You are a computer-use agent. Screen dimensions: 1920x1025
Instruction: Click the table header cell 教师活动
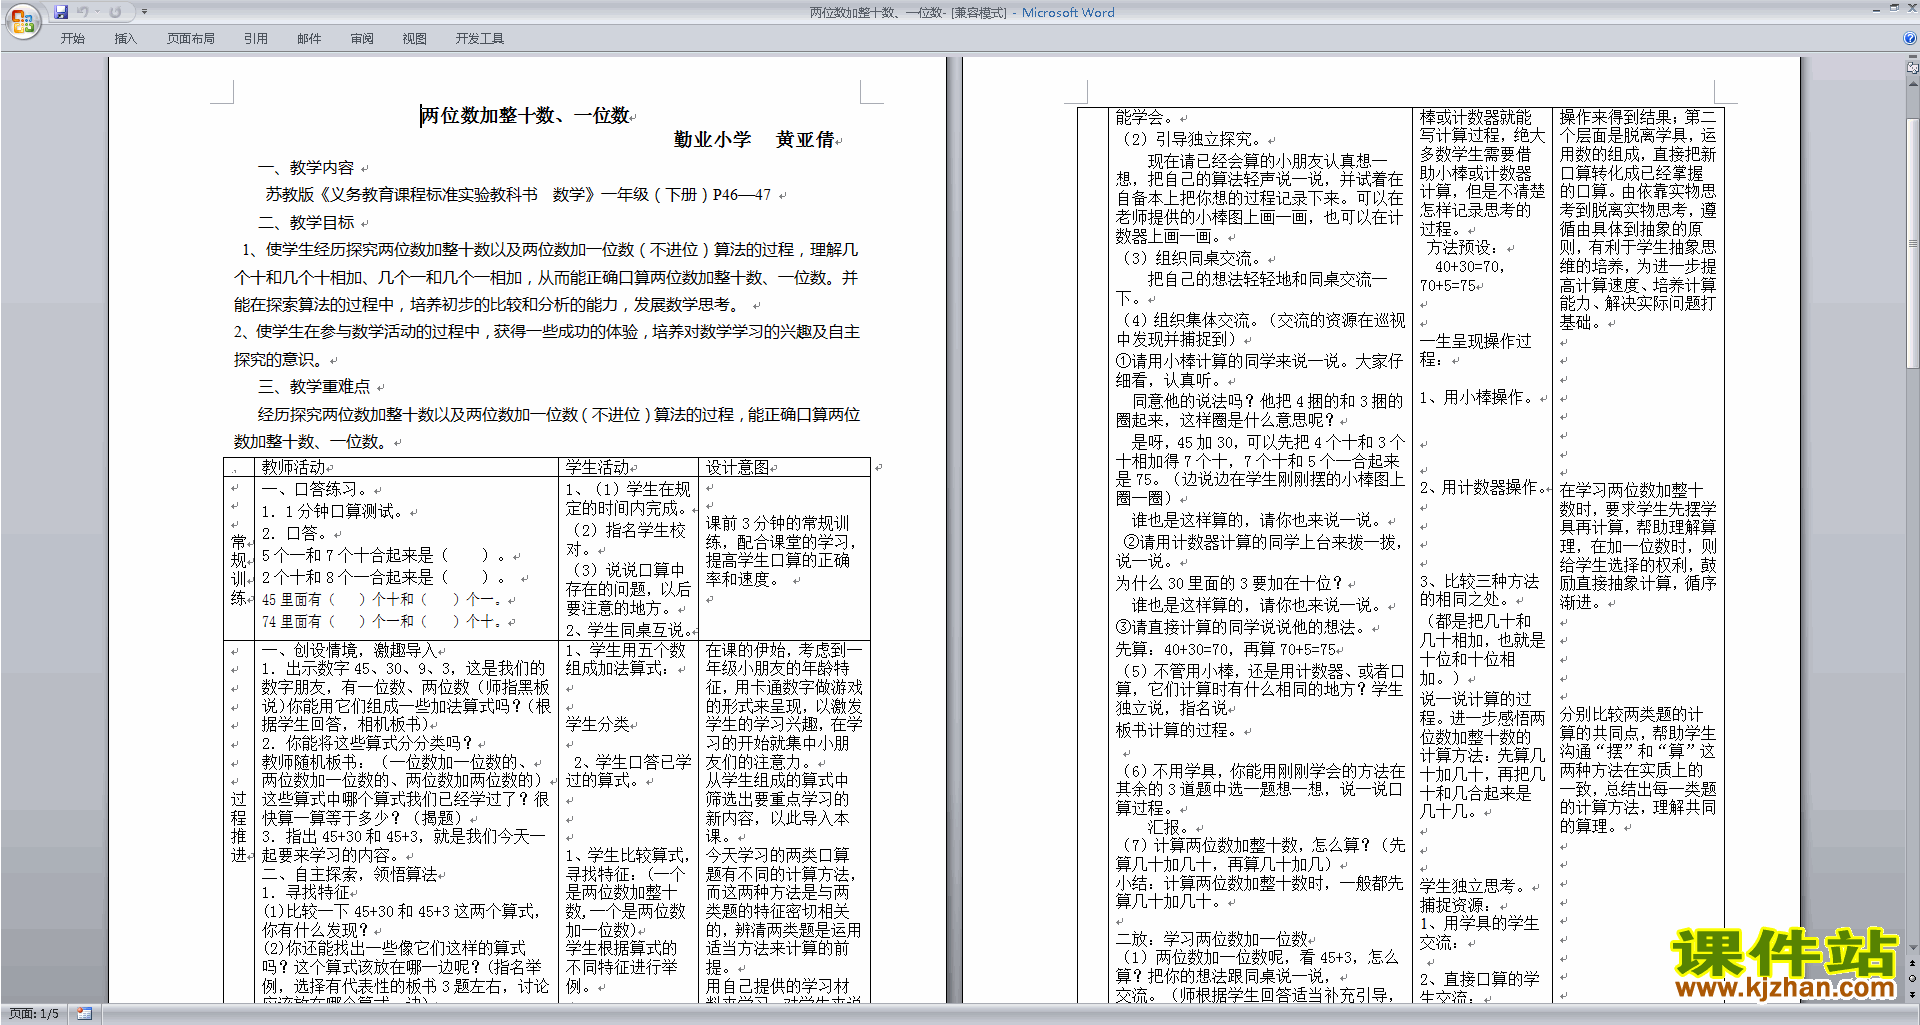[294, 468]
